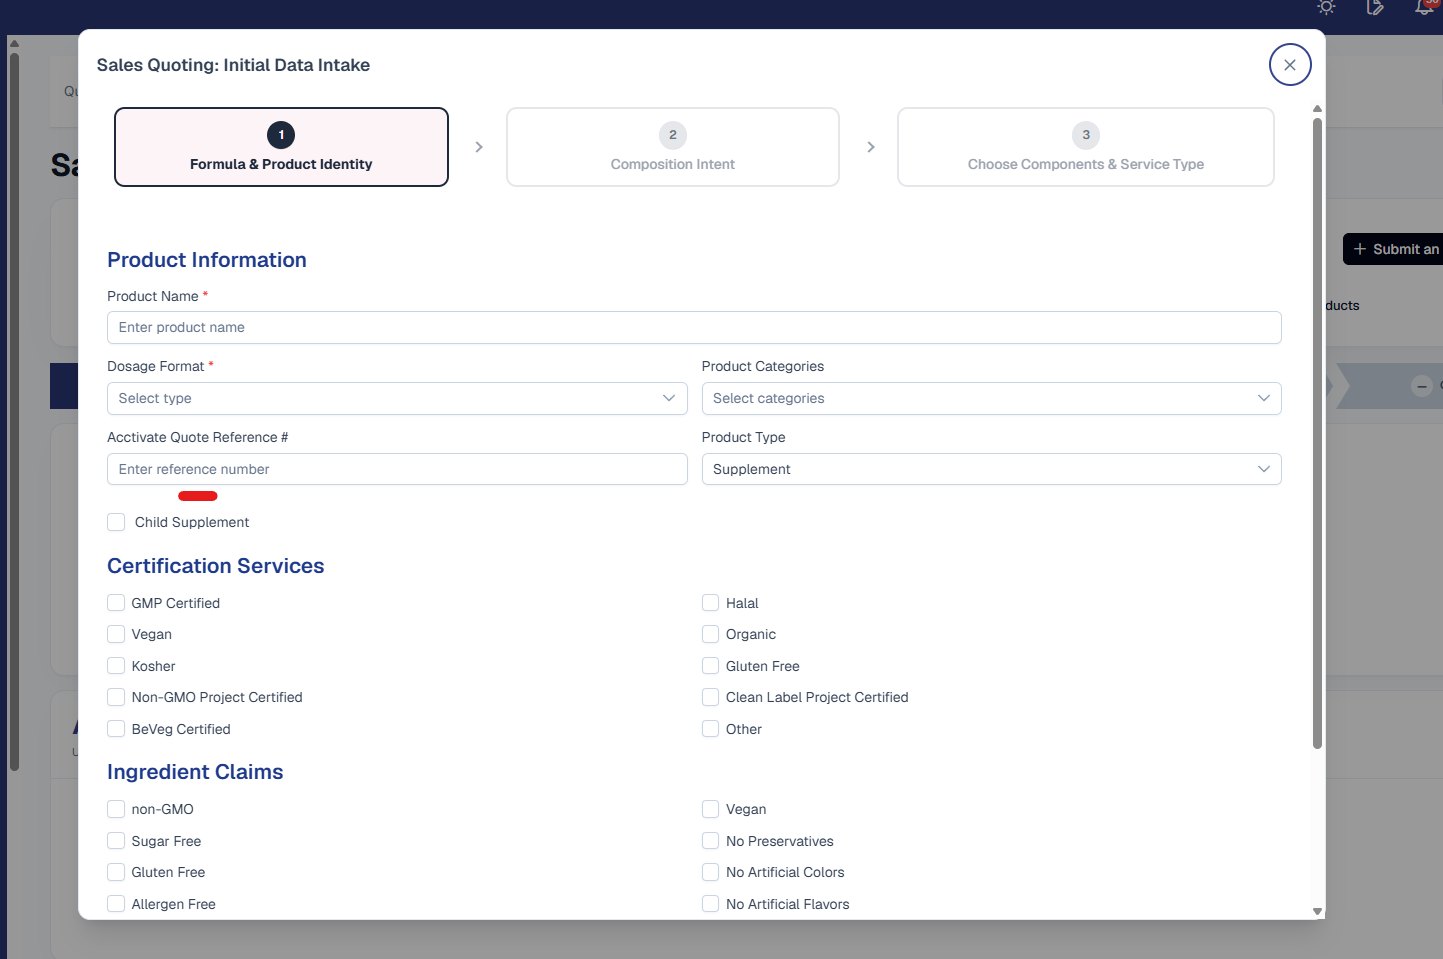Check Non-GMO Project Certified checkbox
The image size is (1443, 959).
pyautogui.click(x=116, y=697)
